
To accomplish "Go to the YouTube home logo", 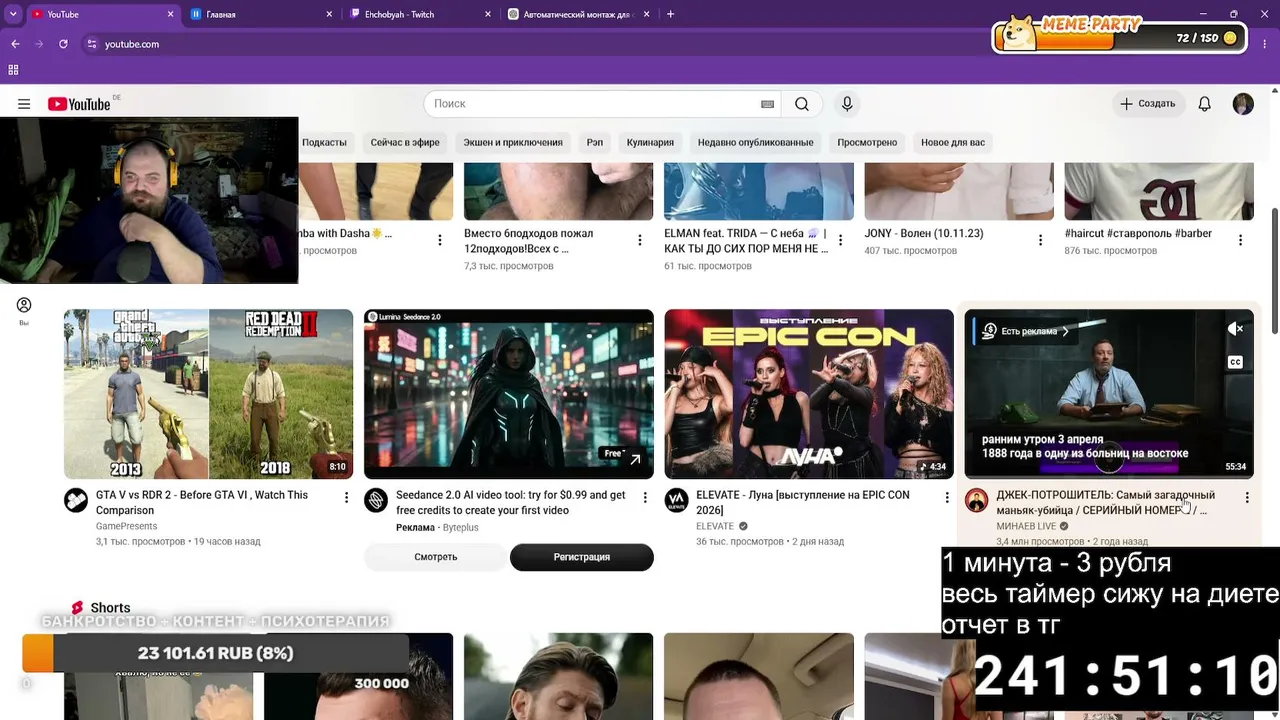I will [79, 104].
